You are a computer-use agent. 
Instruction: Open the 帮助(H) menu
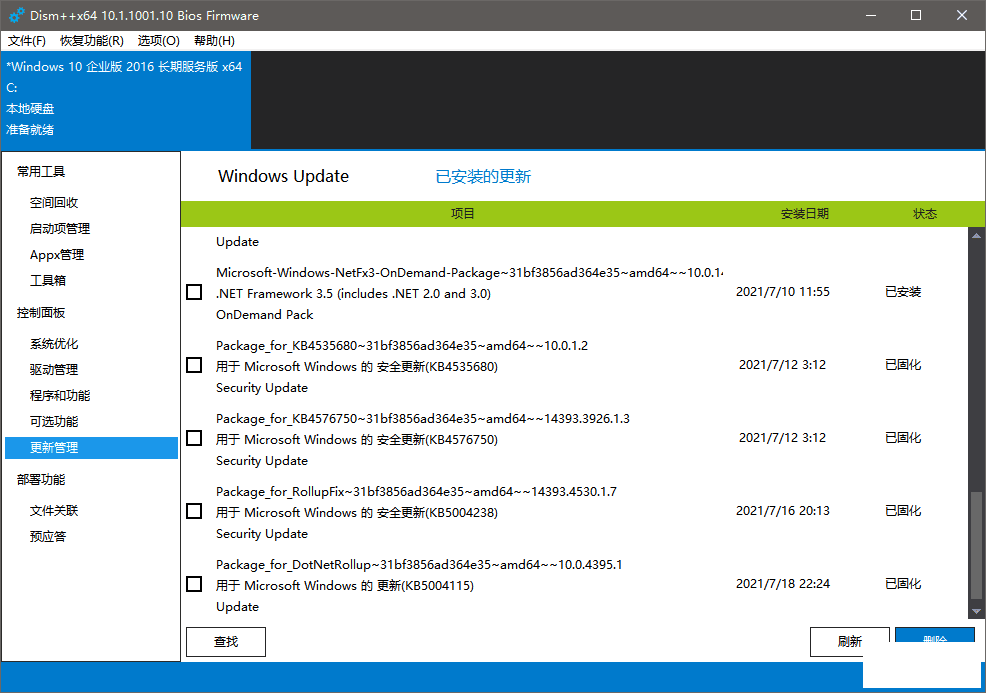coord(214,41)
